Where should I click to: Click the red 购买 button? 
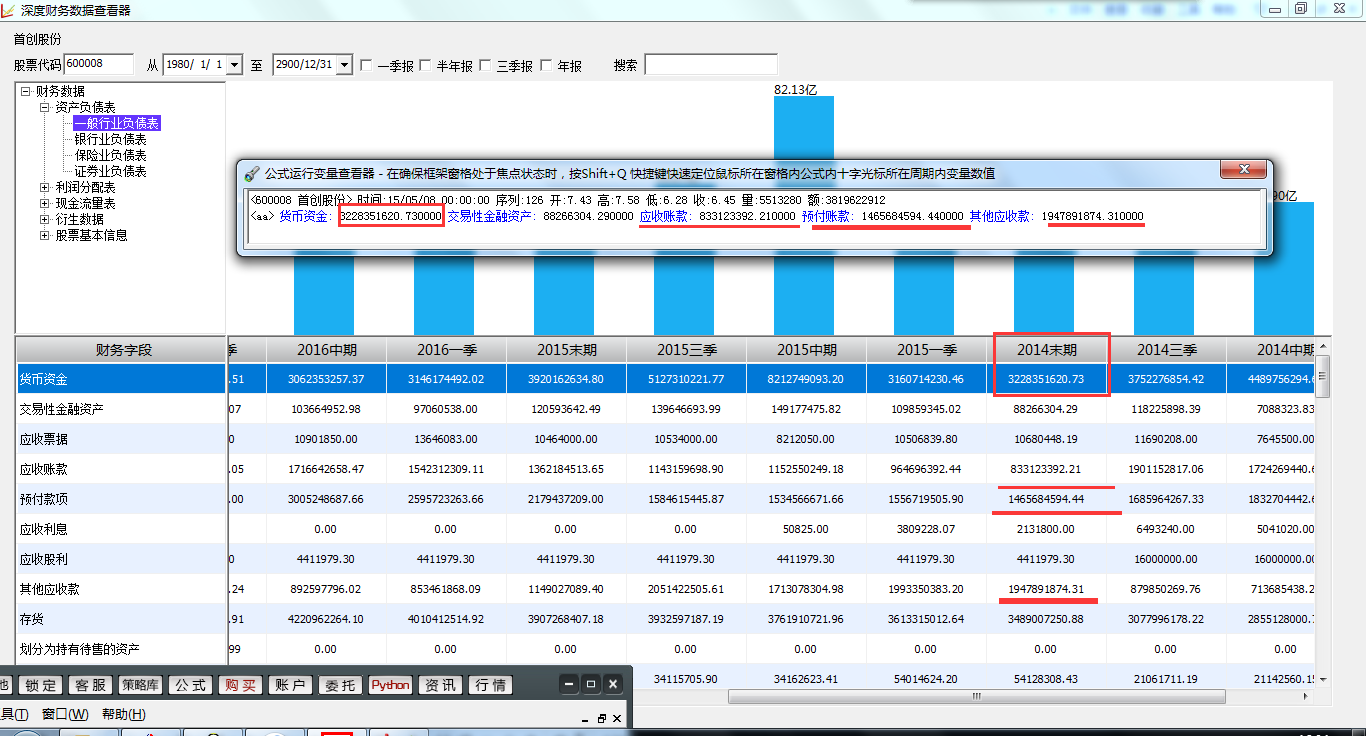pos(241,685)
